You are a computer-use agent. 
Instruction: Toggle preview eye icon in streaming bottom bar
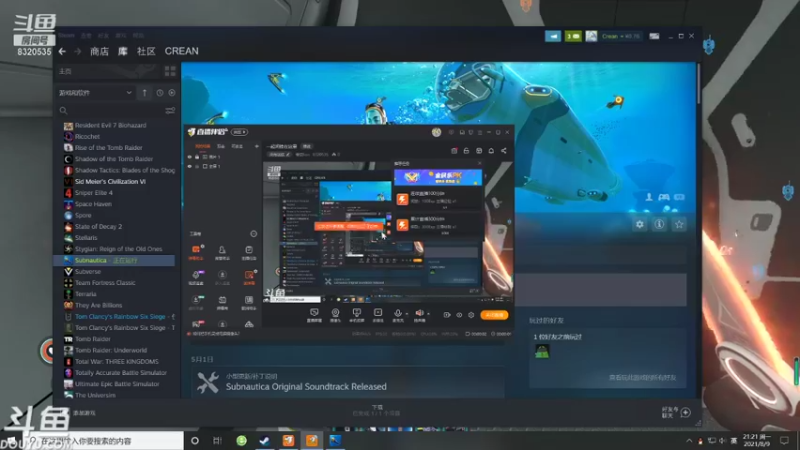(459, 315)
